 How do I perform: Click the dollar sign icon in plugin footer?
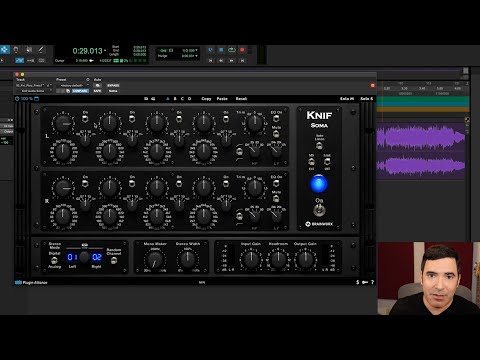[357, 282]
